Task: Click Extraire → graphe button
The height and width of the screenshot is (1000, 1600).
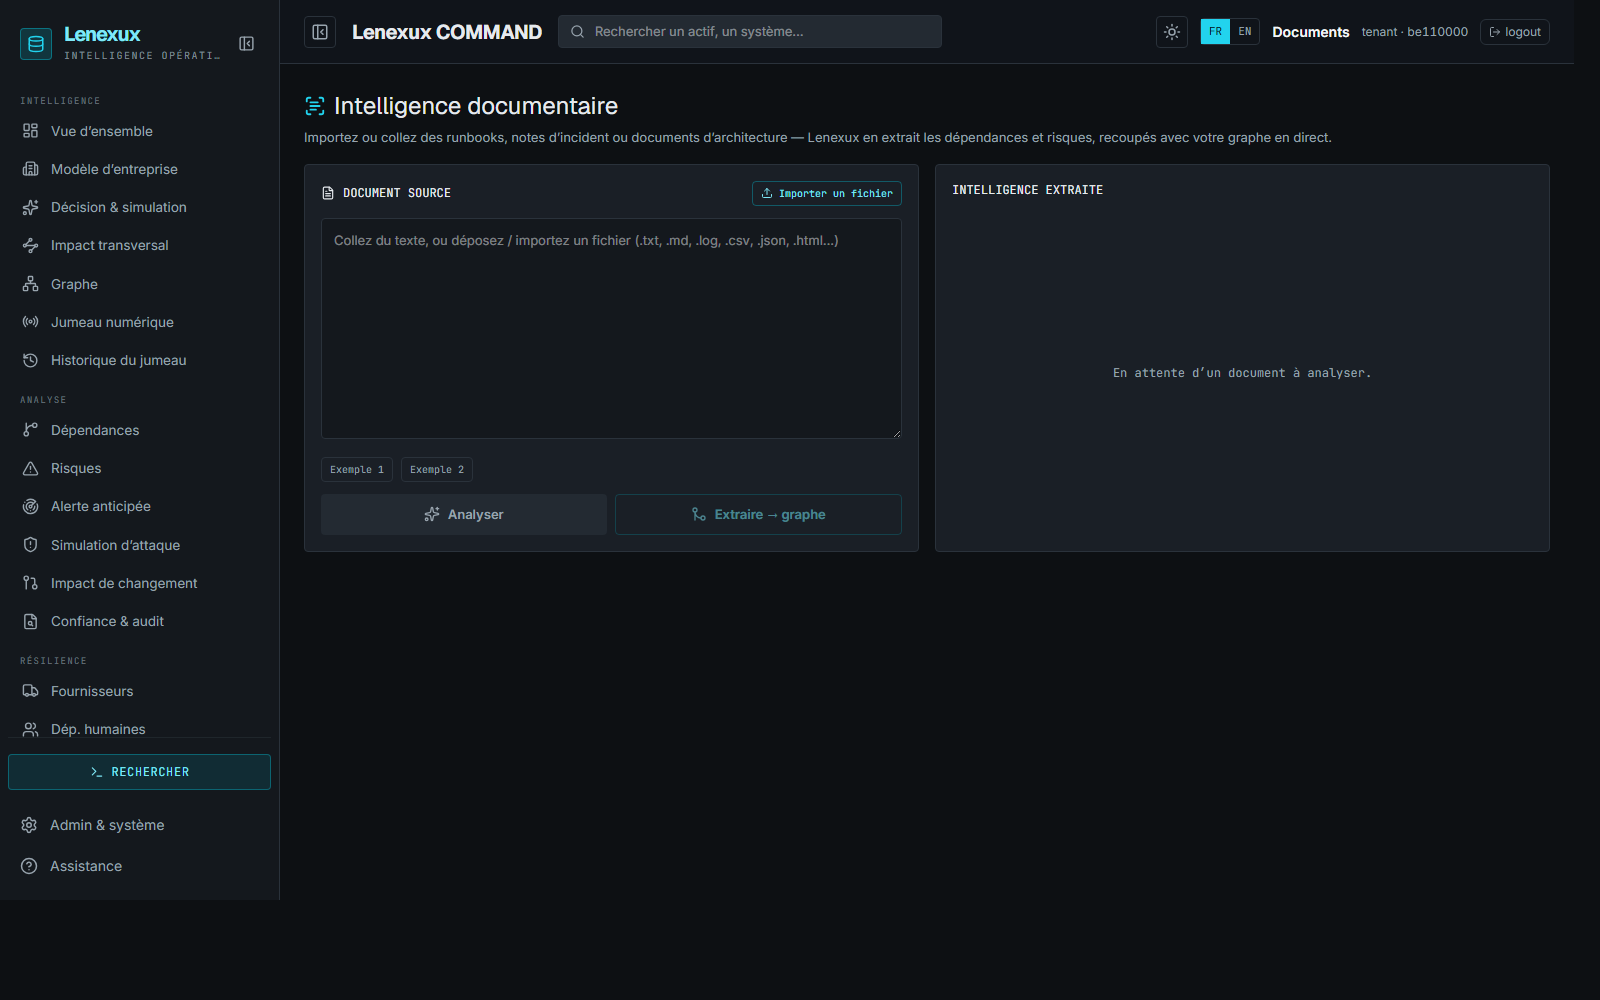Action: [x=758, y=514]
